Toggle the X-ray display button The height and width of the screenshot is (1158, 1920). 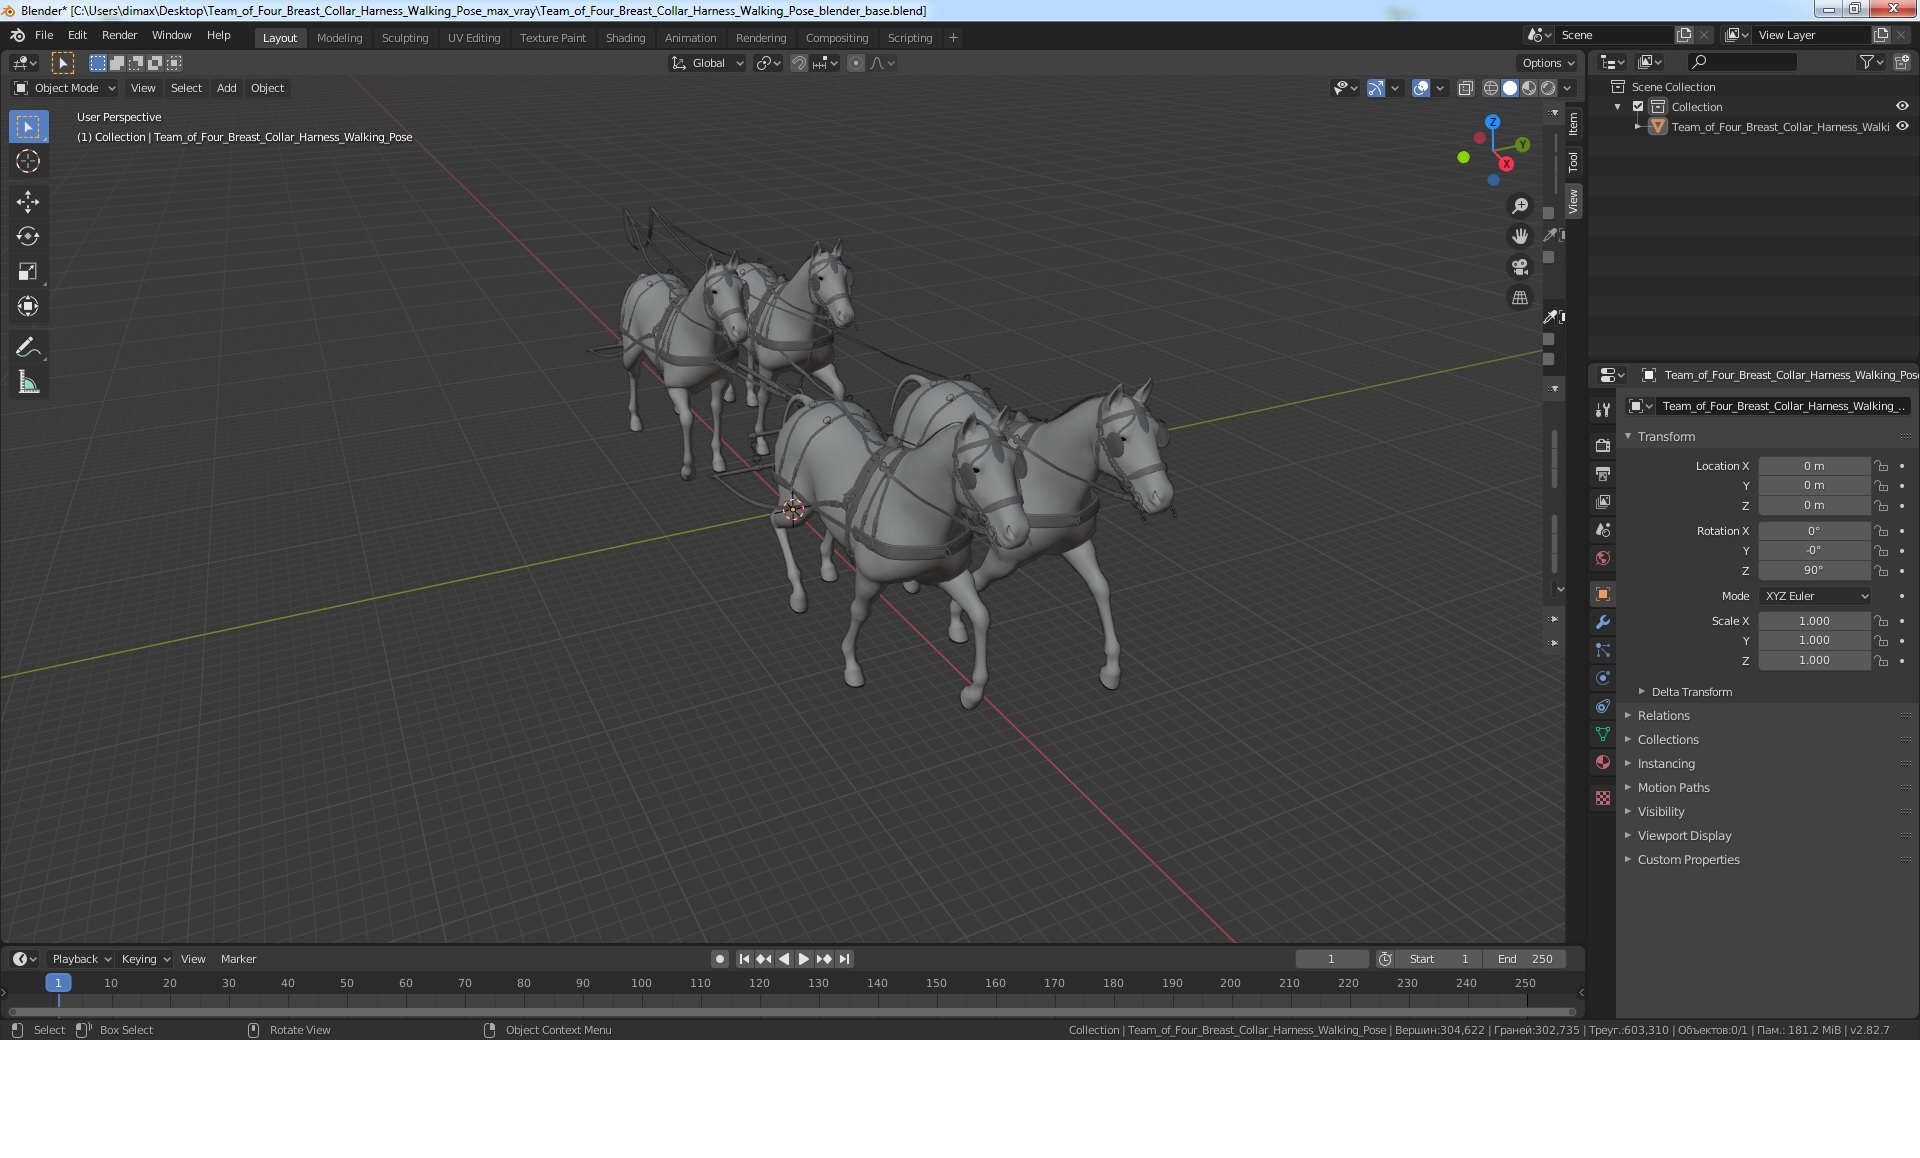1465,88
